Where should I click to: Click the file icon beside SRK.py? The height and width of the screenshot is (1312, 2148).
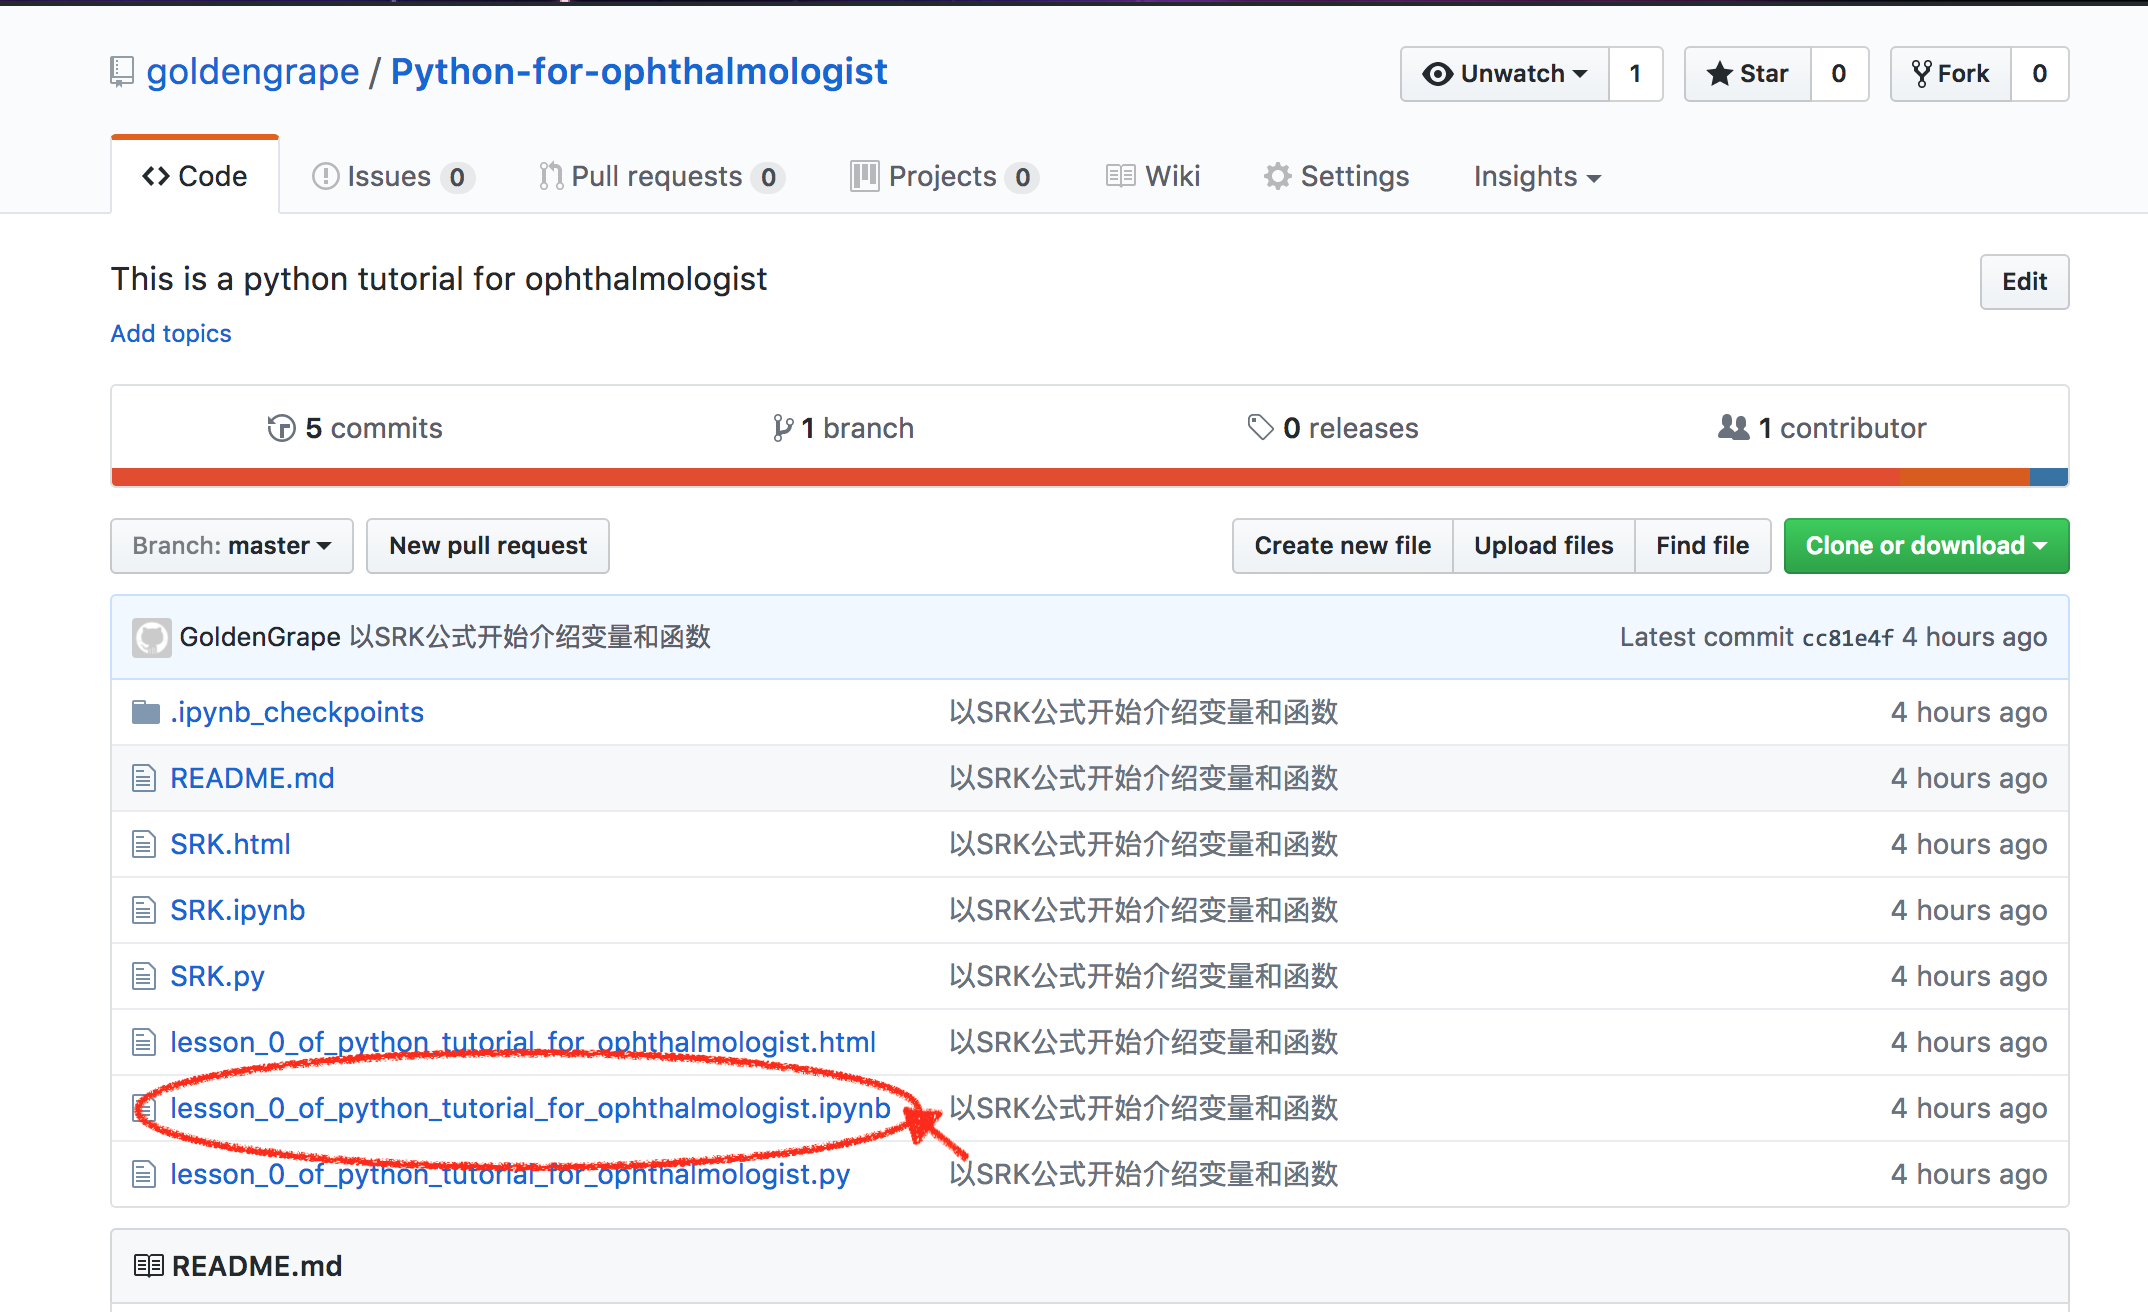click(x=144, y=976)
